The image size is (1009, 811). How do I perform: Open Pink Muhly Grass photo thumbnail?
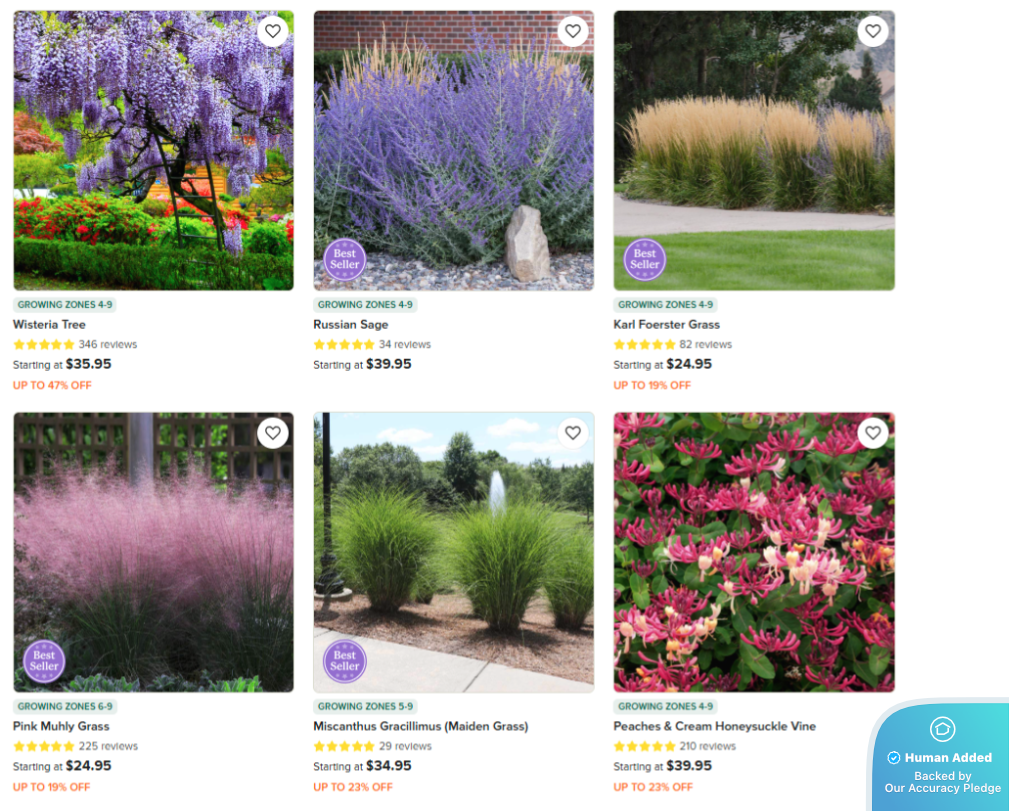(x=153, y=552)
